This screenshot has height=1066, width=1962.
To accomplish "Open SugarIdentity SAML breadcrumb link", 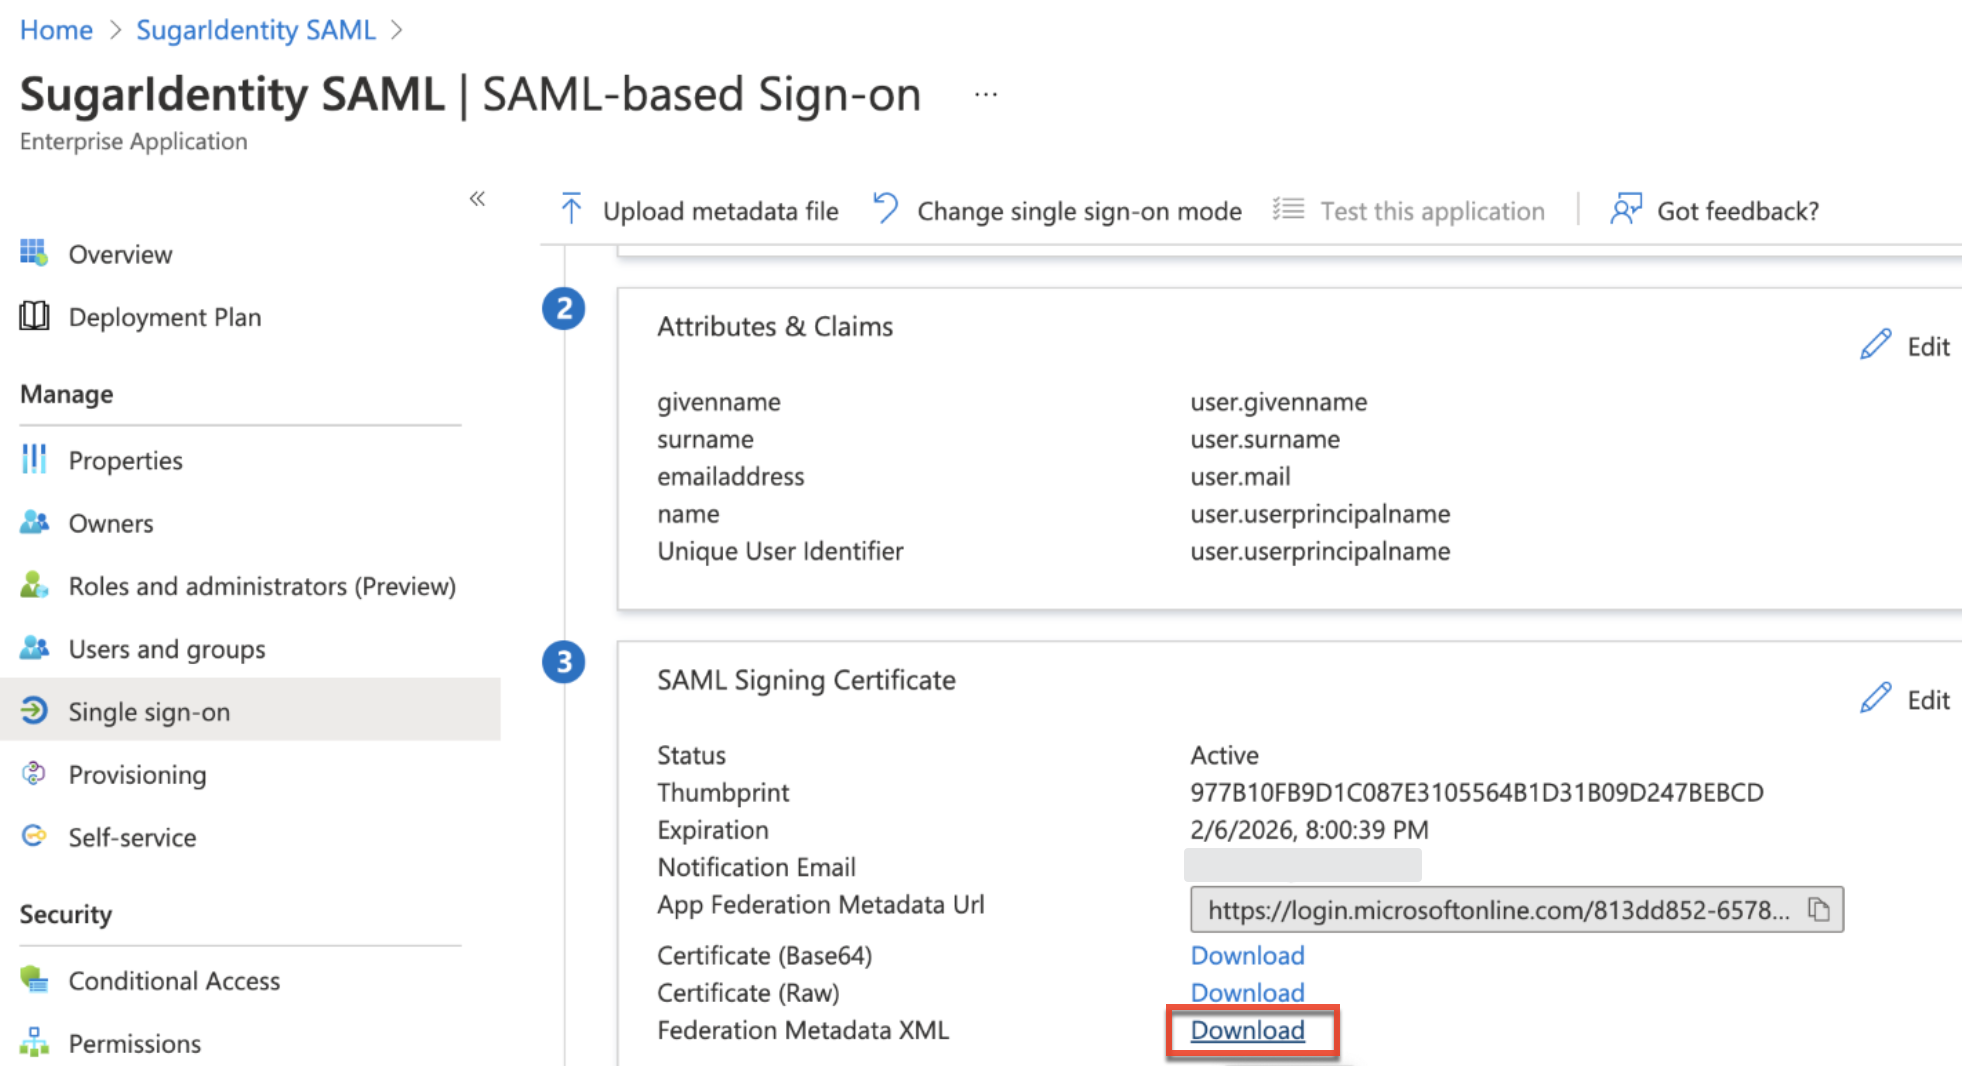I will click(256, 29).
